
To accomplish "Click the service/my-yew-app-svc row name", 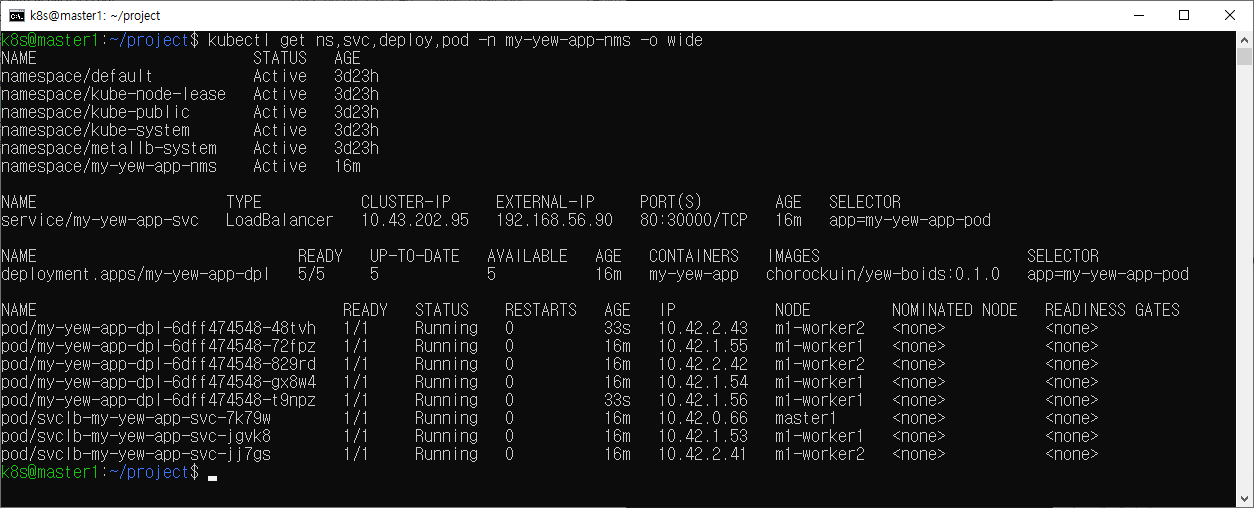I will tap(100, 220).
